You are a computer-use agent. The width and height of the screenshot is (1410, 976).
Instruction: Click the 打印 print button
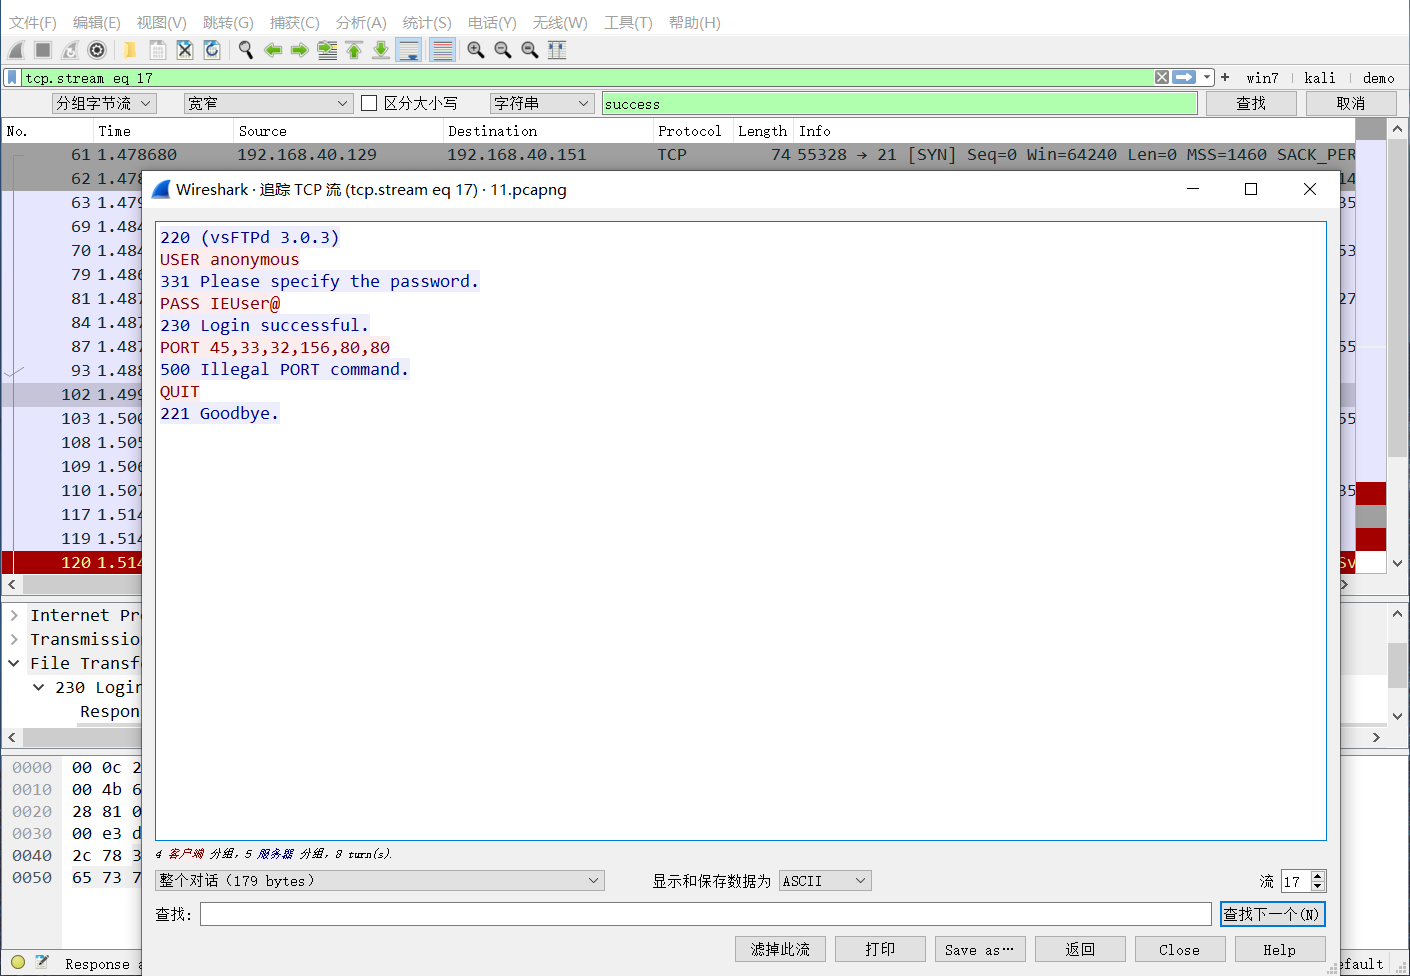[881, 949]
